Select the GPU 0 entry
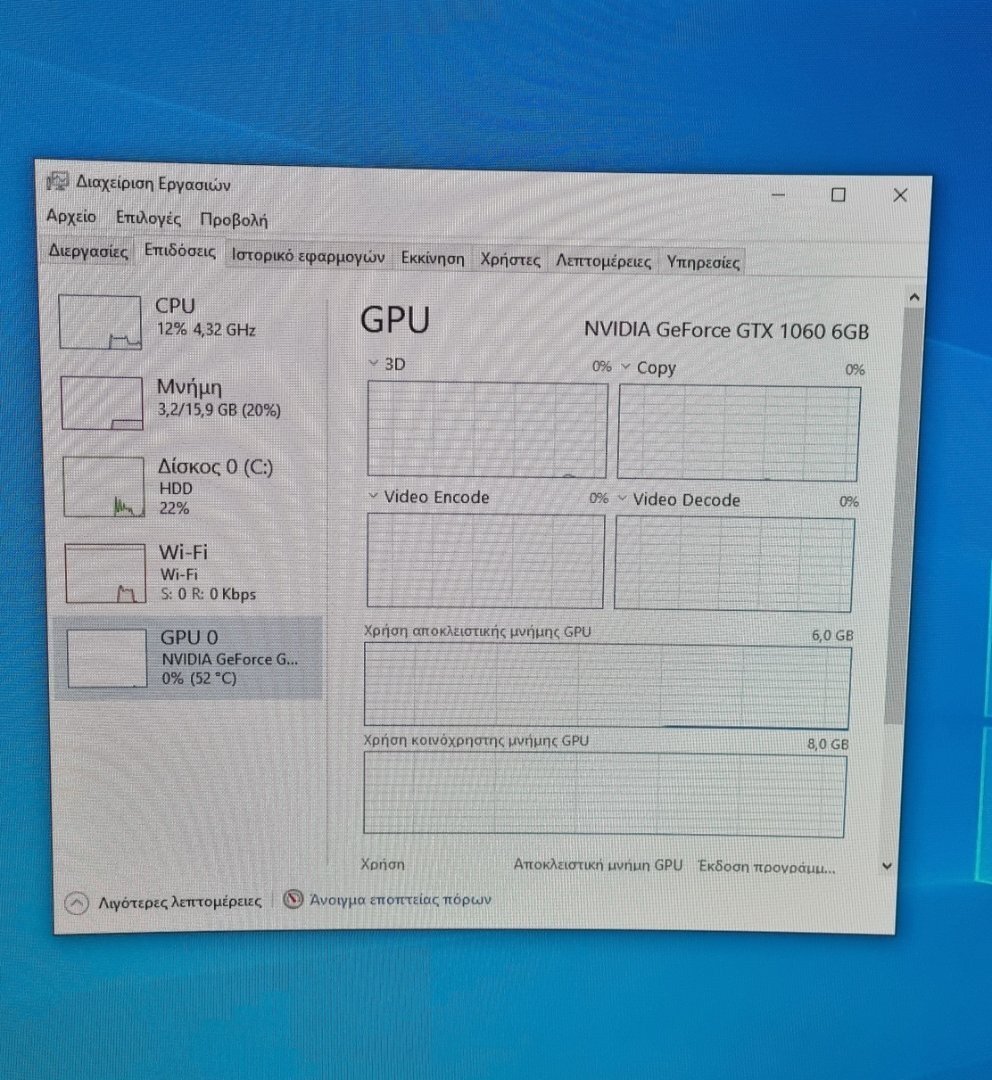Viewport: 992px width, 1080px height. point(188,658)
